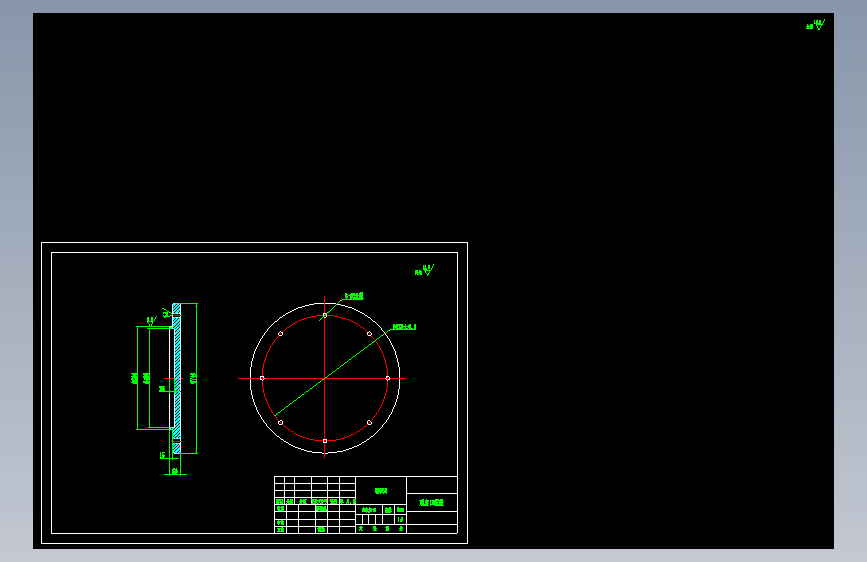Select the upper-right bolt hole of flange
867x562 pixels.
tap(369, 334)
